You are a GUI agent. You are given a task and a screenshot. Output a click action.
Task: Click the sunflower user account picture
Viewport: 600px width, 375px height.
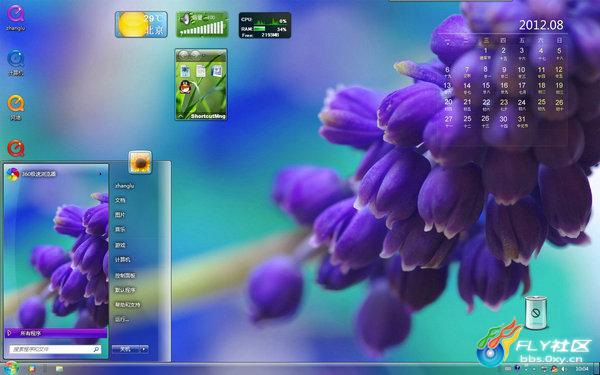point(140,162)
